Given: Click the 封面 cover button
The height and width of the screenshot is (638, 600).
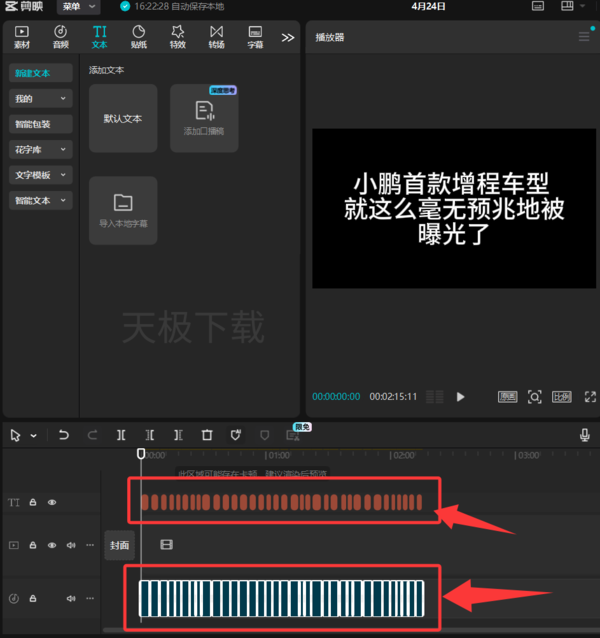Looking at the screenshot, I should click(x=120, y=545).
